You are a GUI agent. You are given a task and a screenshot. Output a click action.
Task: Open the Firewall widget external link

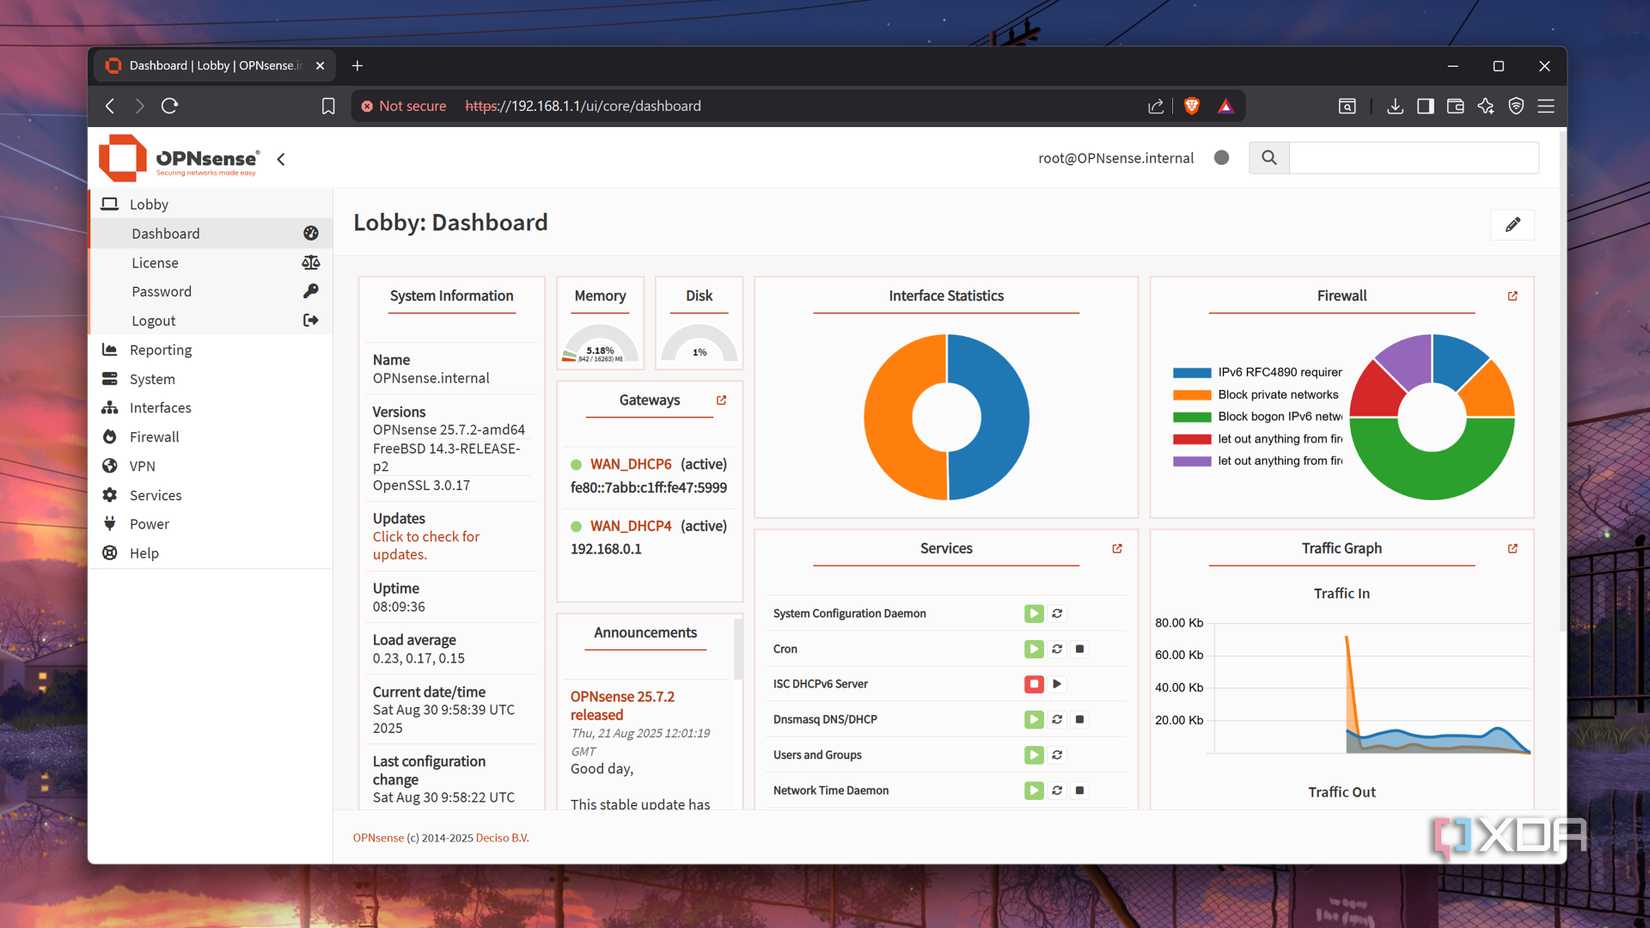pos(1511,296)
